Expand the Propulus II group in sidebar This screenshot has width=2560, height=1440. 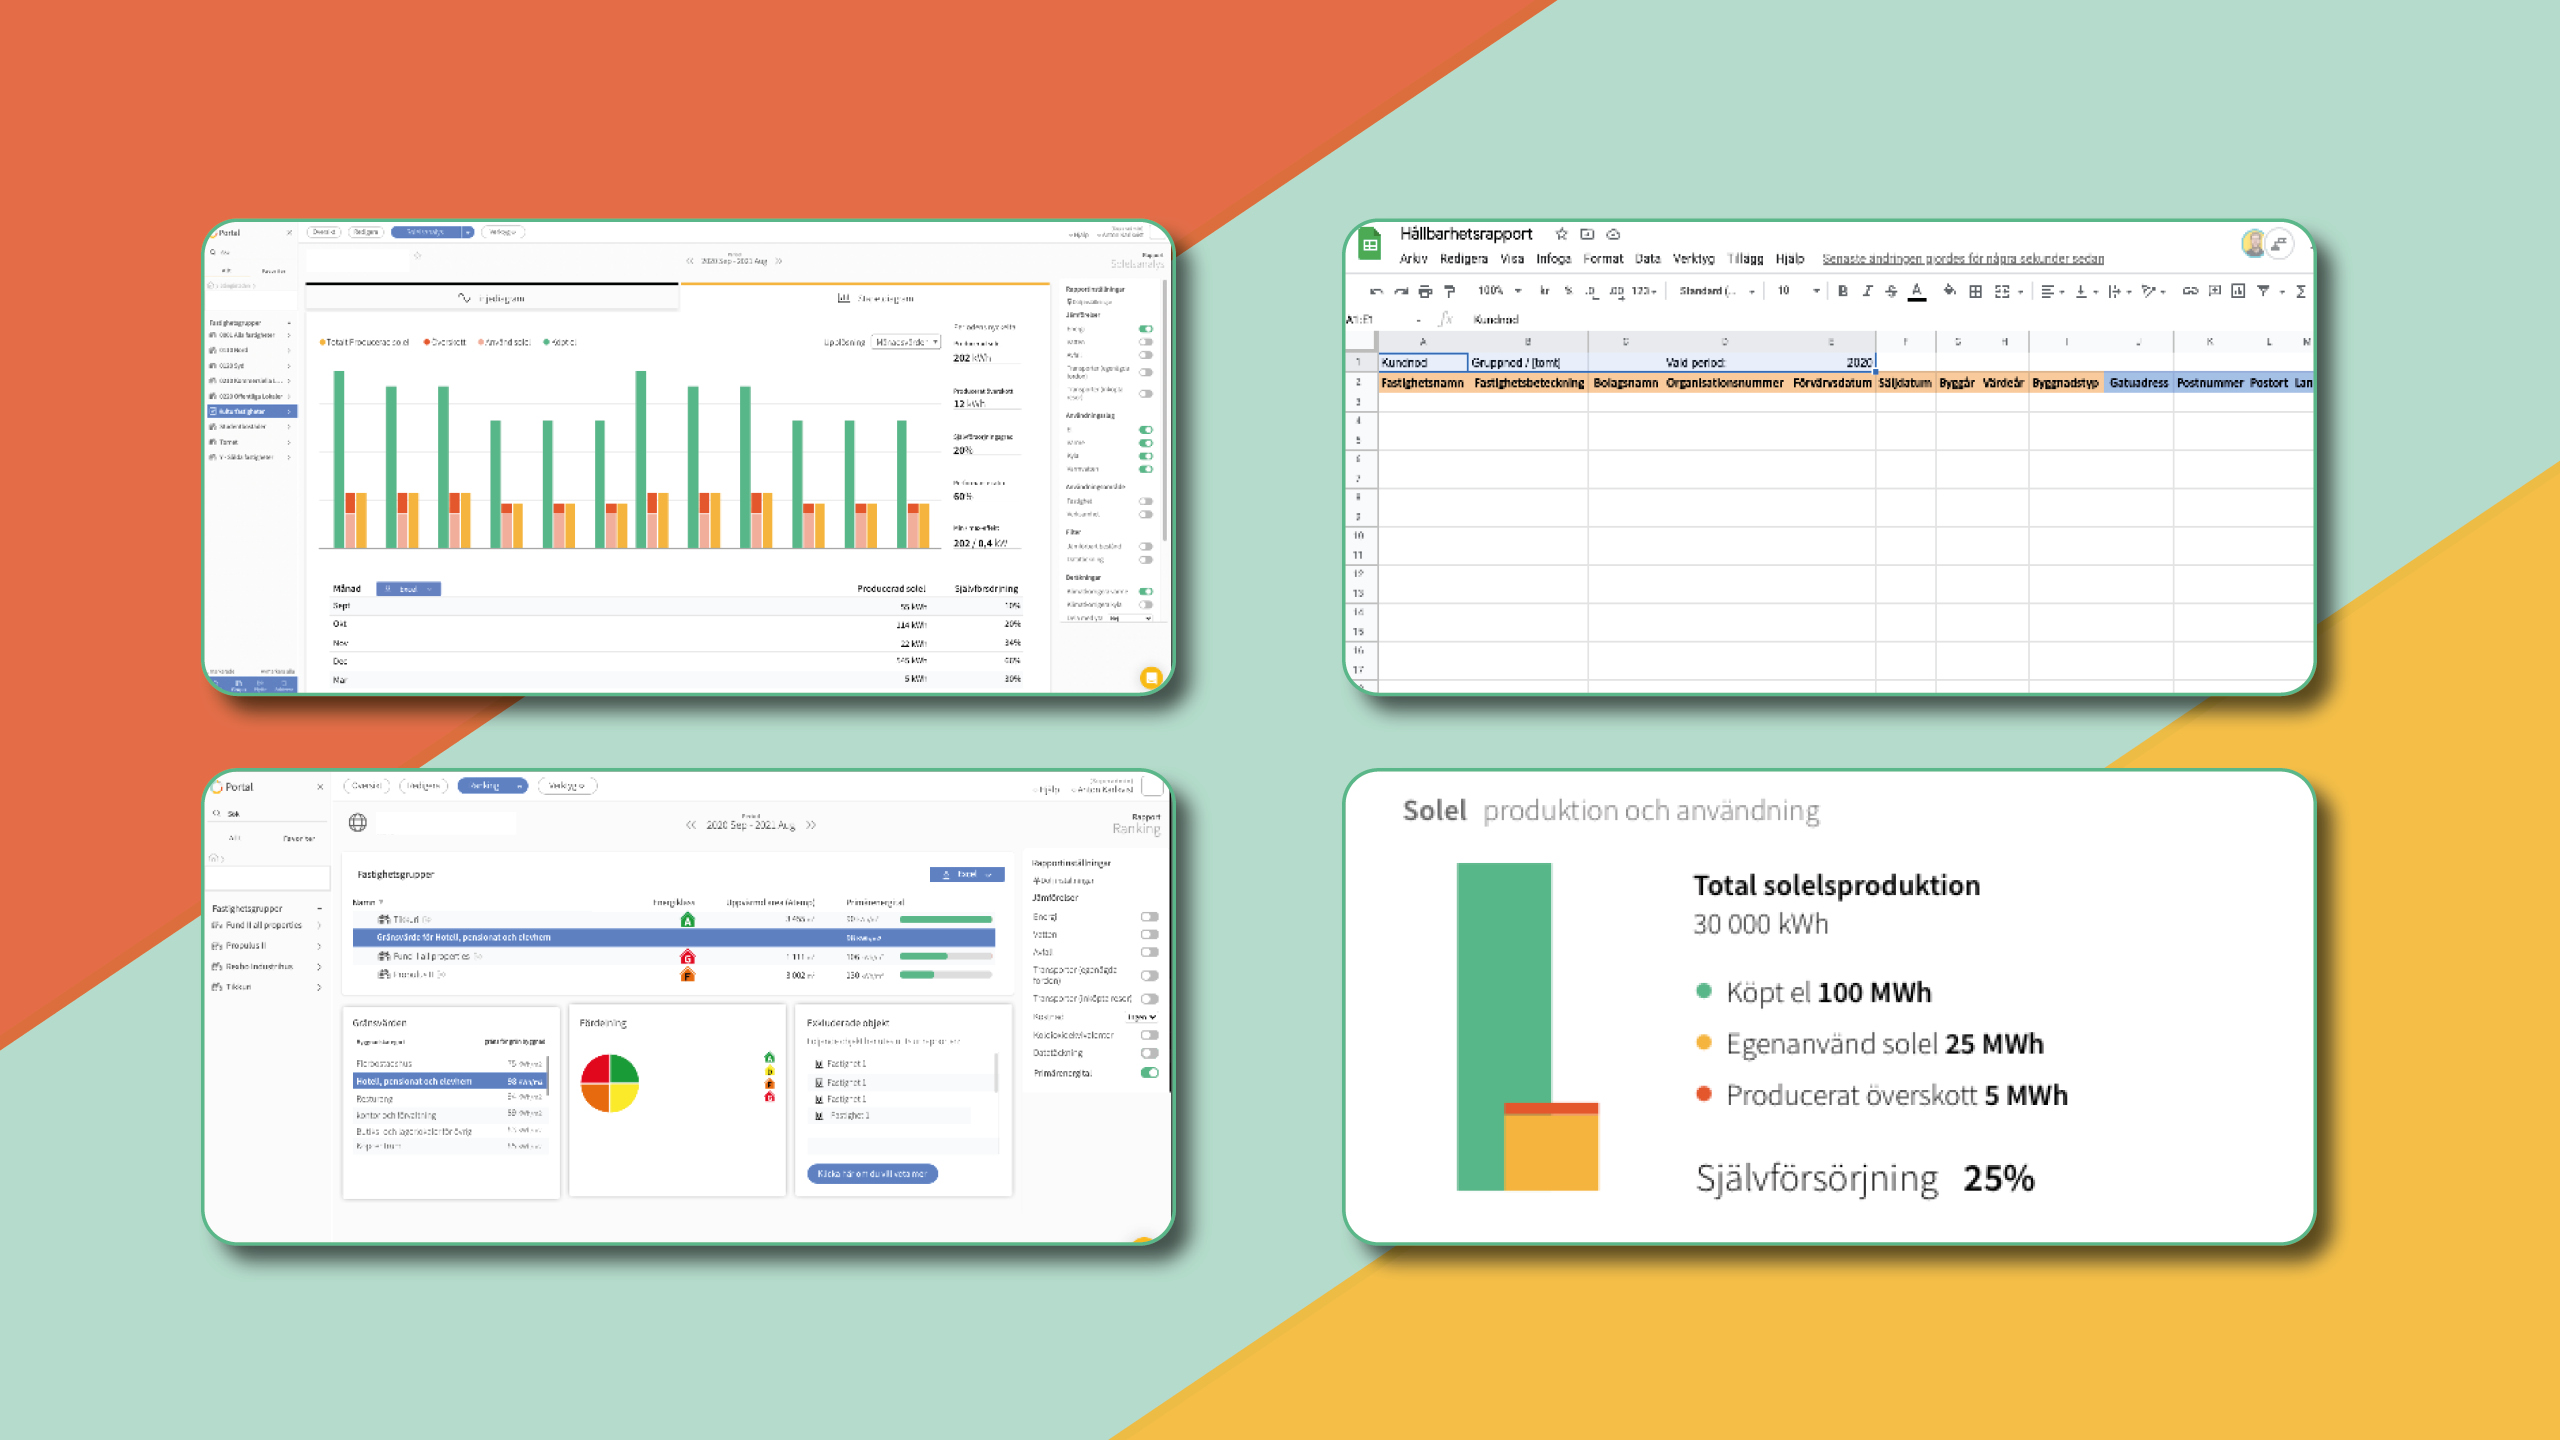tap(319, 946)
